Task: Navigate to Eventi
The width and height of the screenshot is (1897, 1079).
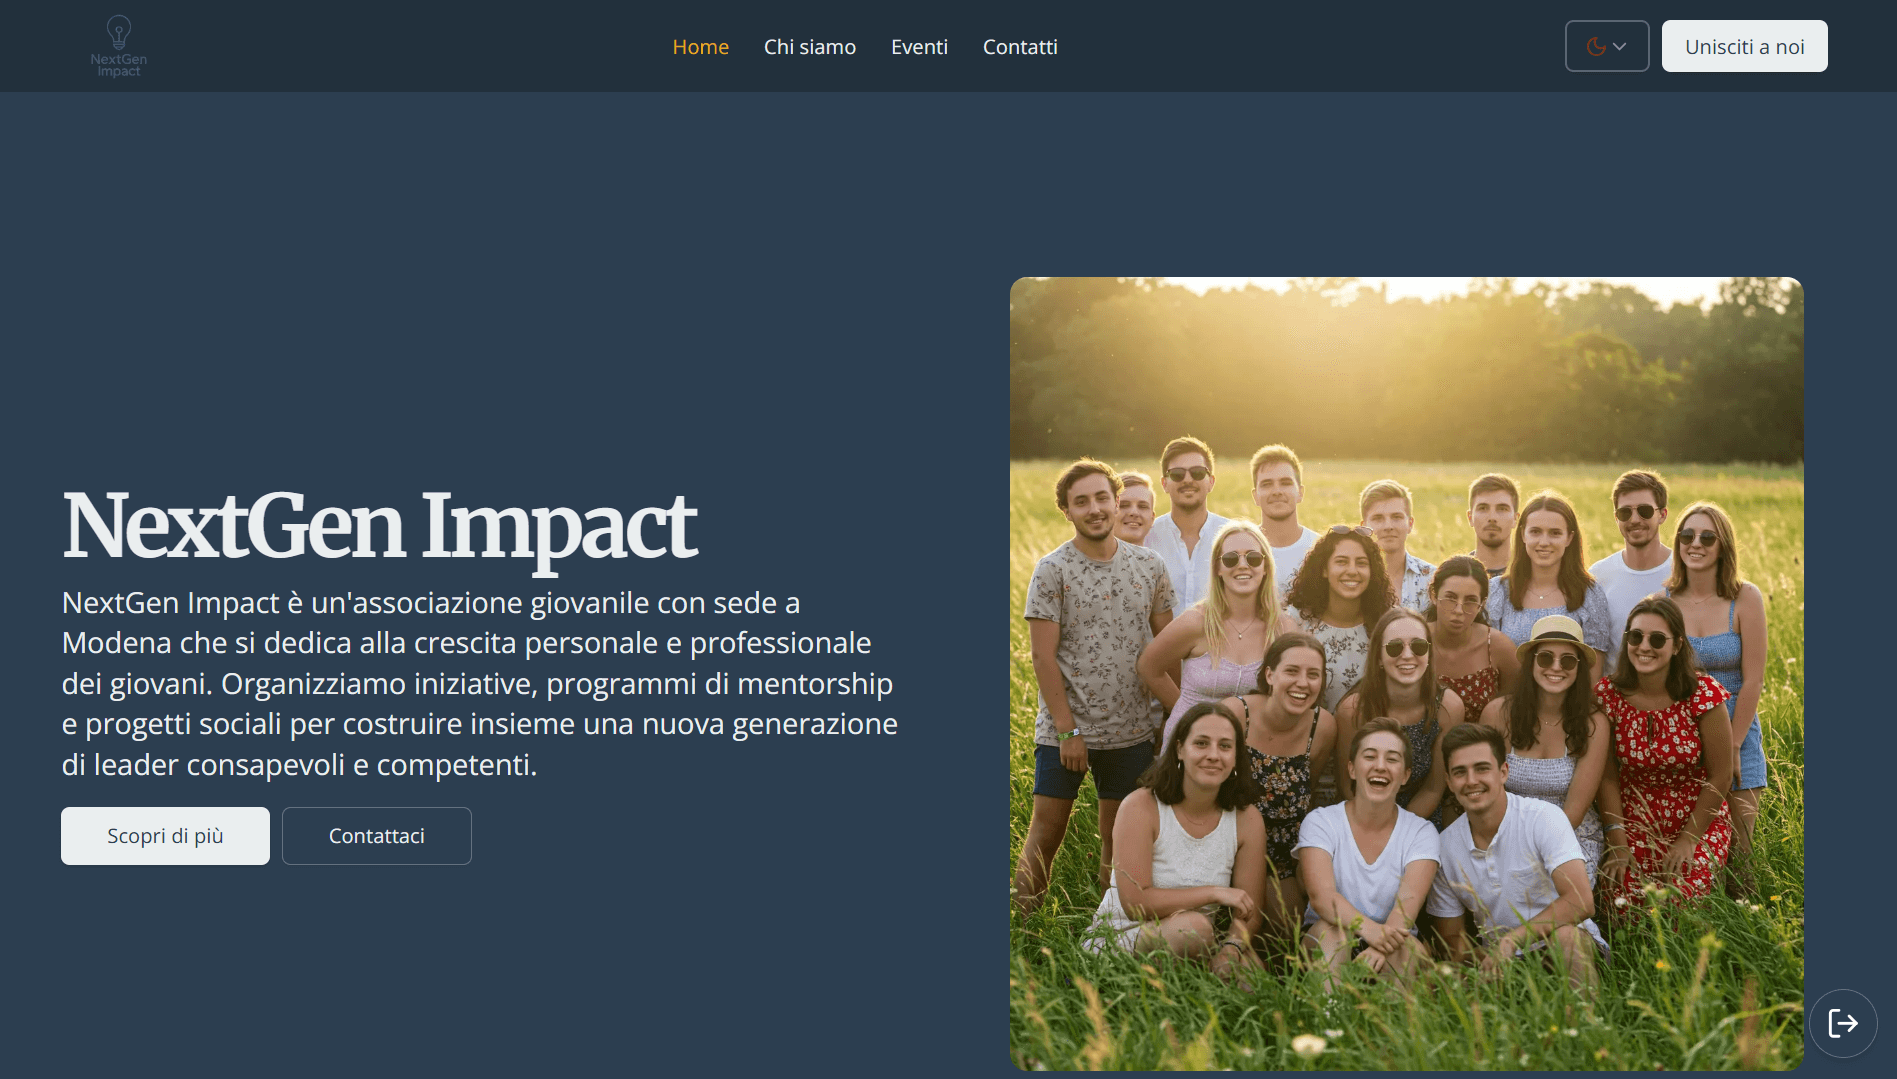Action: click(x=919, y=47)
